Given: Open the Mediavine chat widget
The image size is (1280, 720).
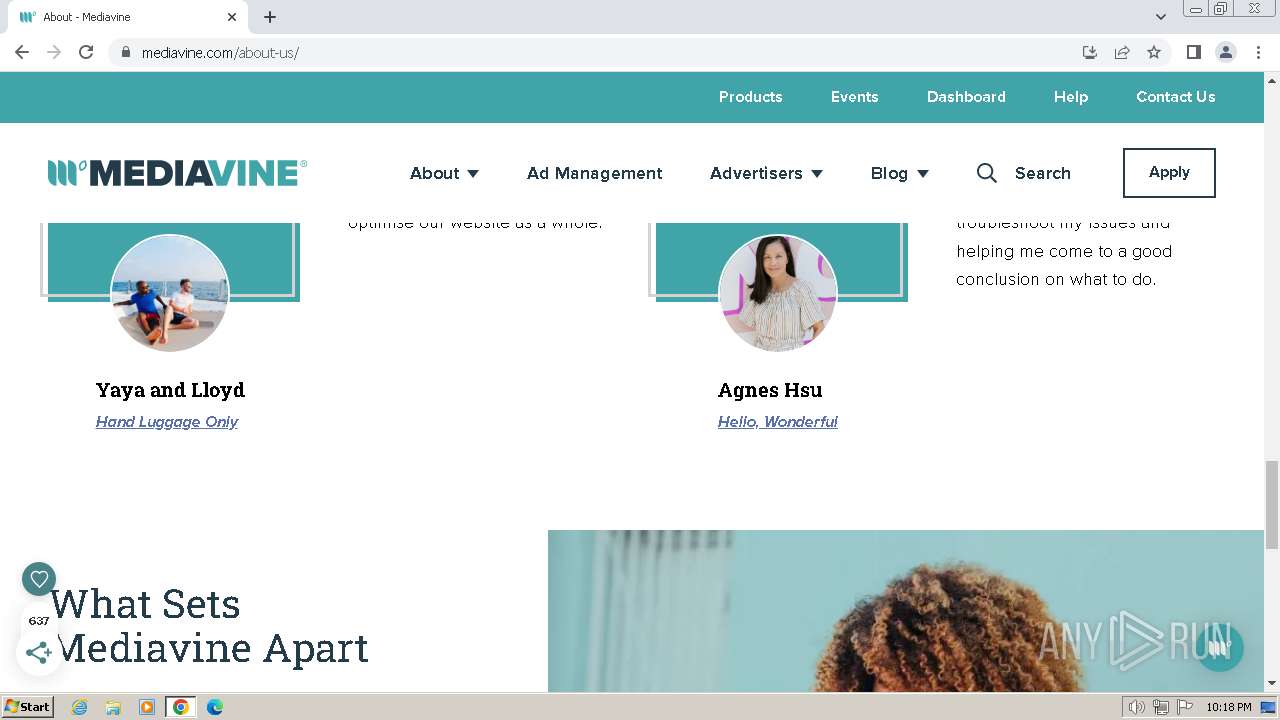Looking at the screenshot, I should tap(1218, 647).
